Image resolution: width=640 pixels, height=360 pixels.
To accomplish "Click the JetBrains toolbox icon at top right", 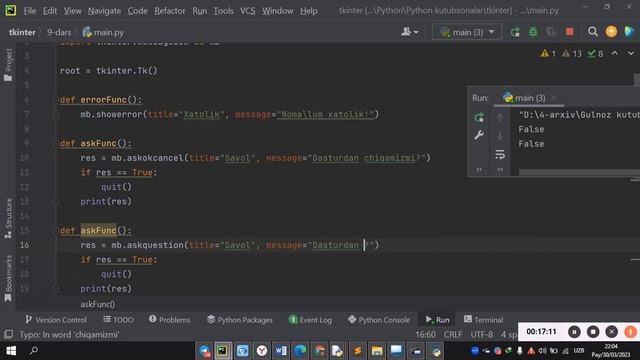I will pyautogui.click(x=629, y=32).
